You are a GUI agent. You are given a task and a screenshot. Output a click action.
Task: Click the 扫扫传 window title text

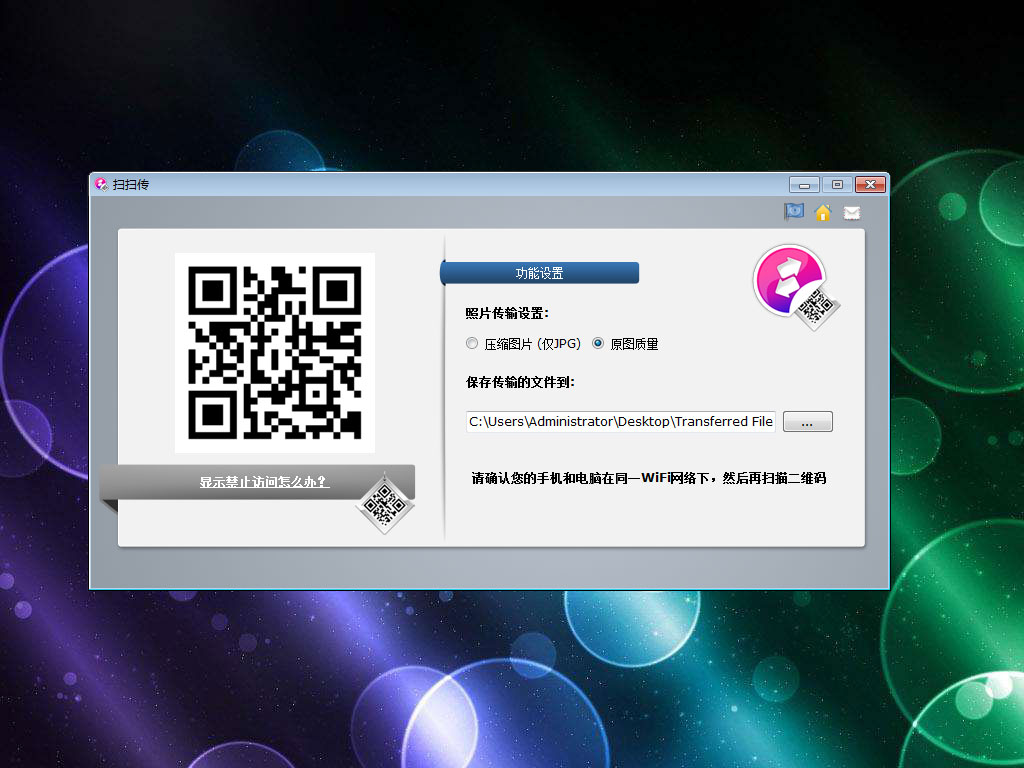click(131, 185)
